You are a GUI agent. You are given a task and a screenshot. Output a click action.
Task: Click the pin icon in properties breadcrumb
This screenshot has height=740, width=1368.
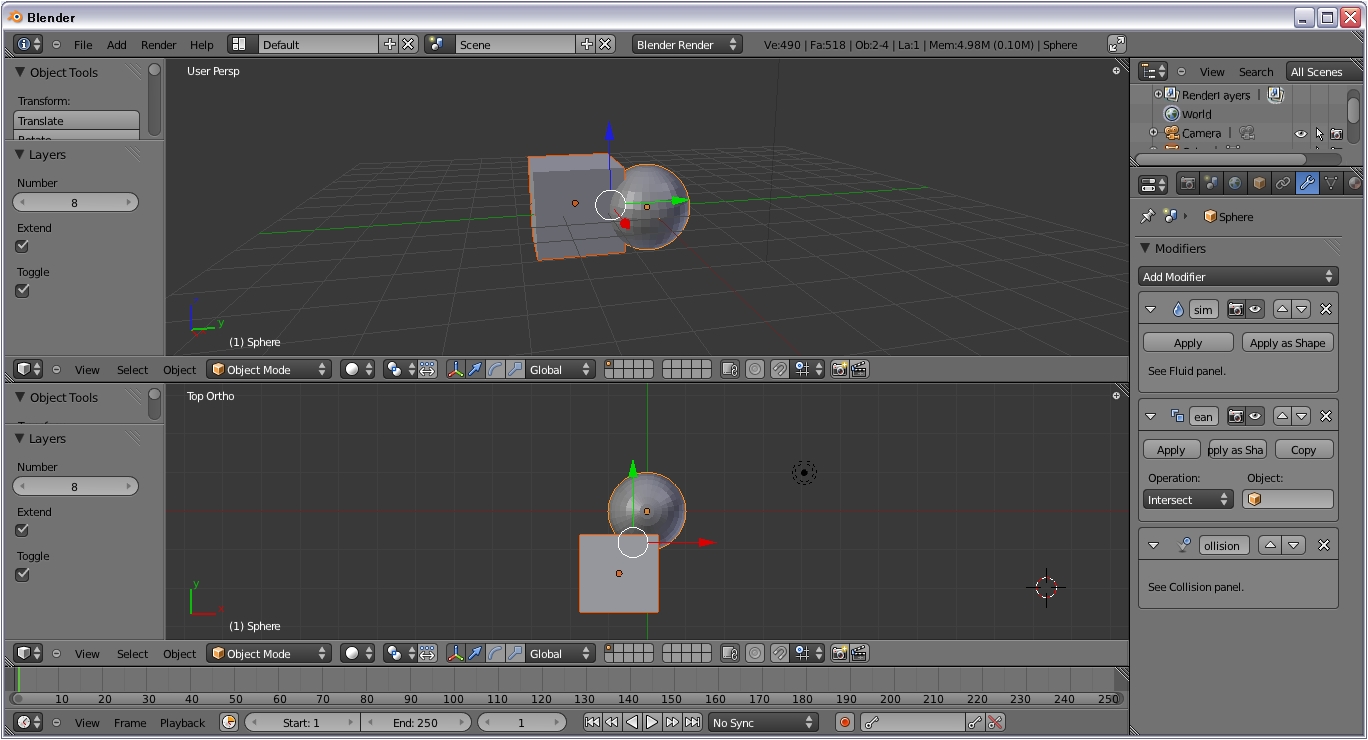[x=1147, y=215]
